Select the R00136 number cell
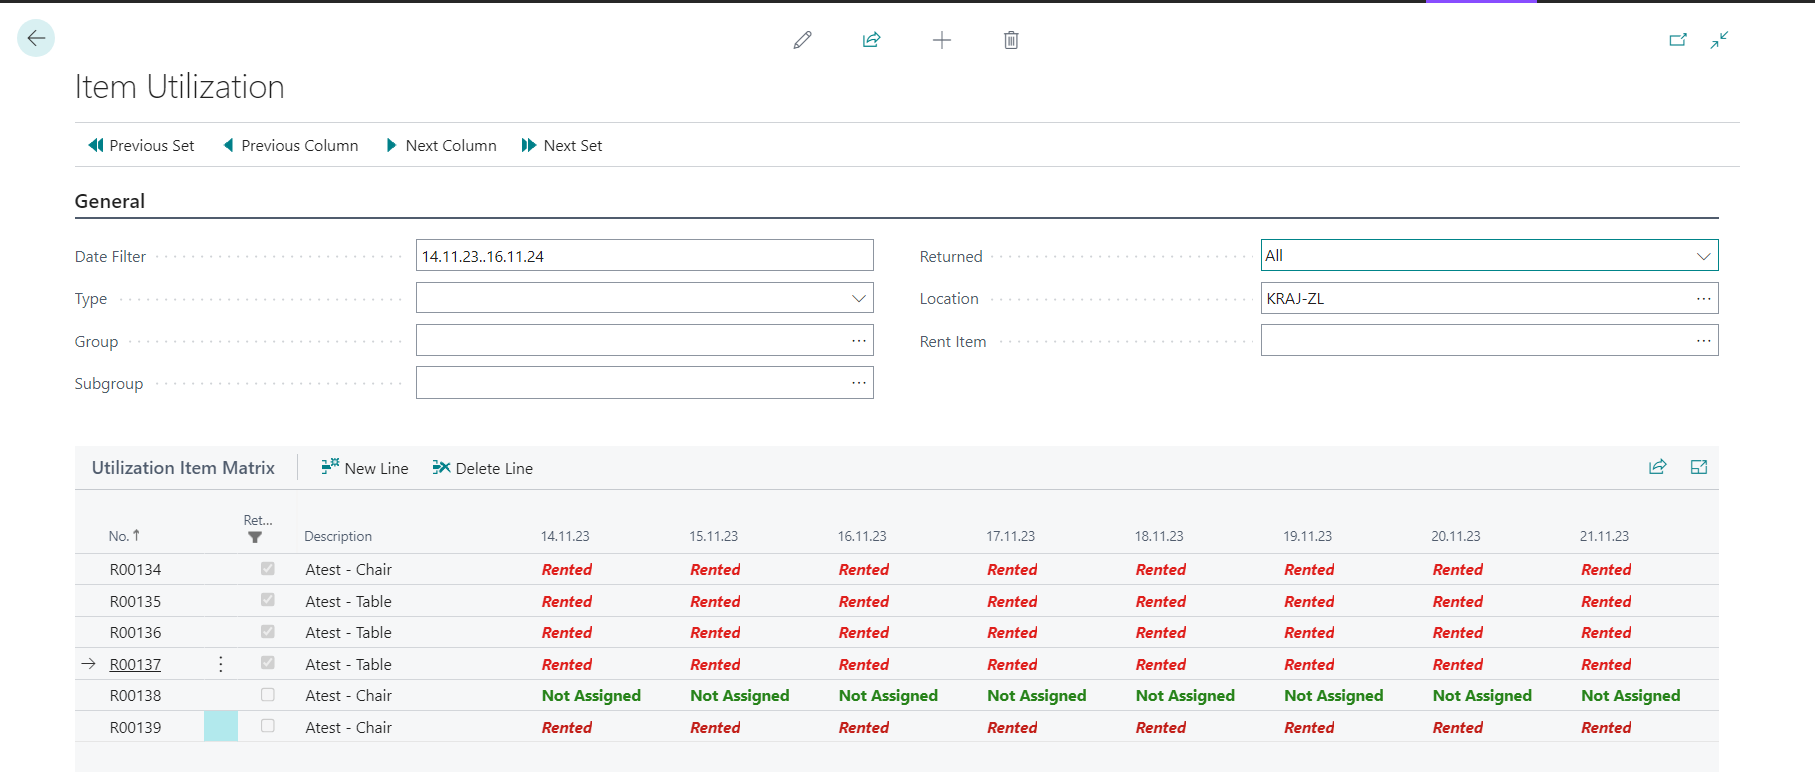1815x772 pixels. tap(135, 633)
